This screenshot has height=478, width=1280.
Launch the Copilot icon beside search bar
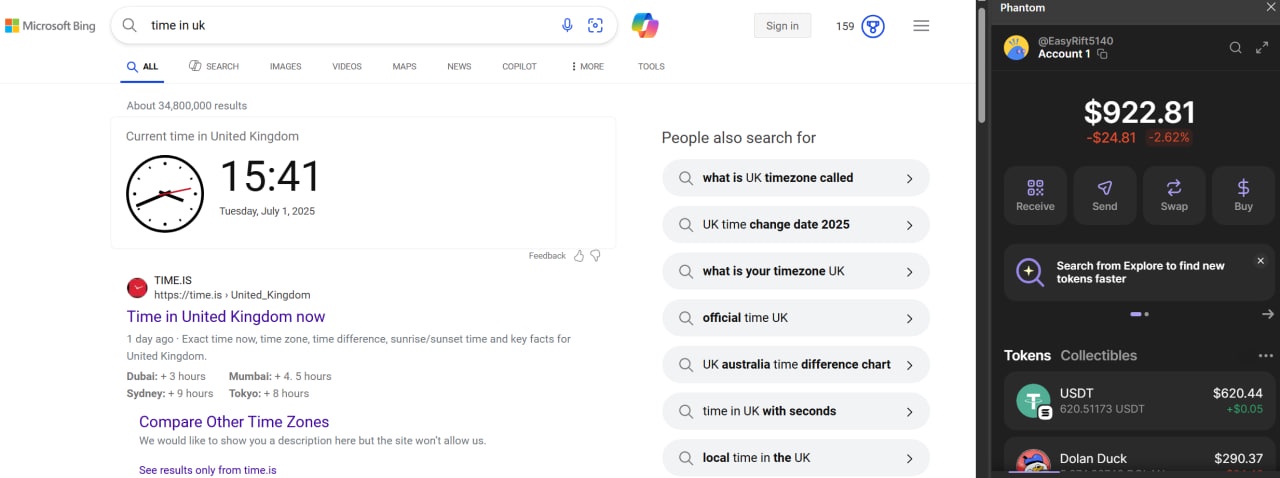(x=645, y=26)
